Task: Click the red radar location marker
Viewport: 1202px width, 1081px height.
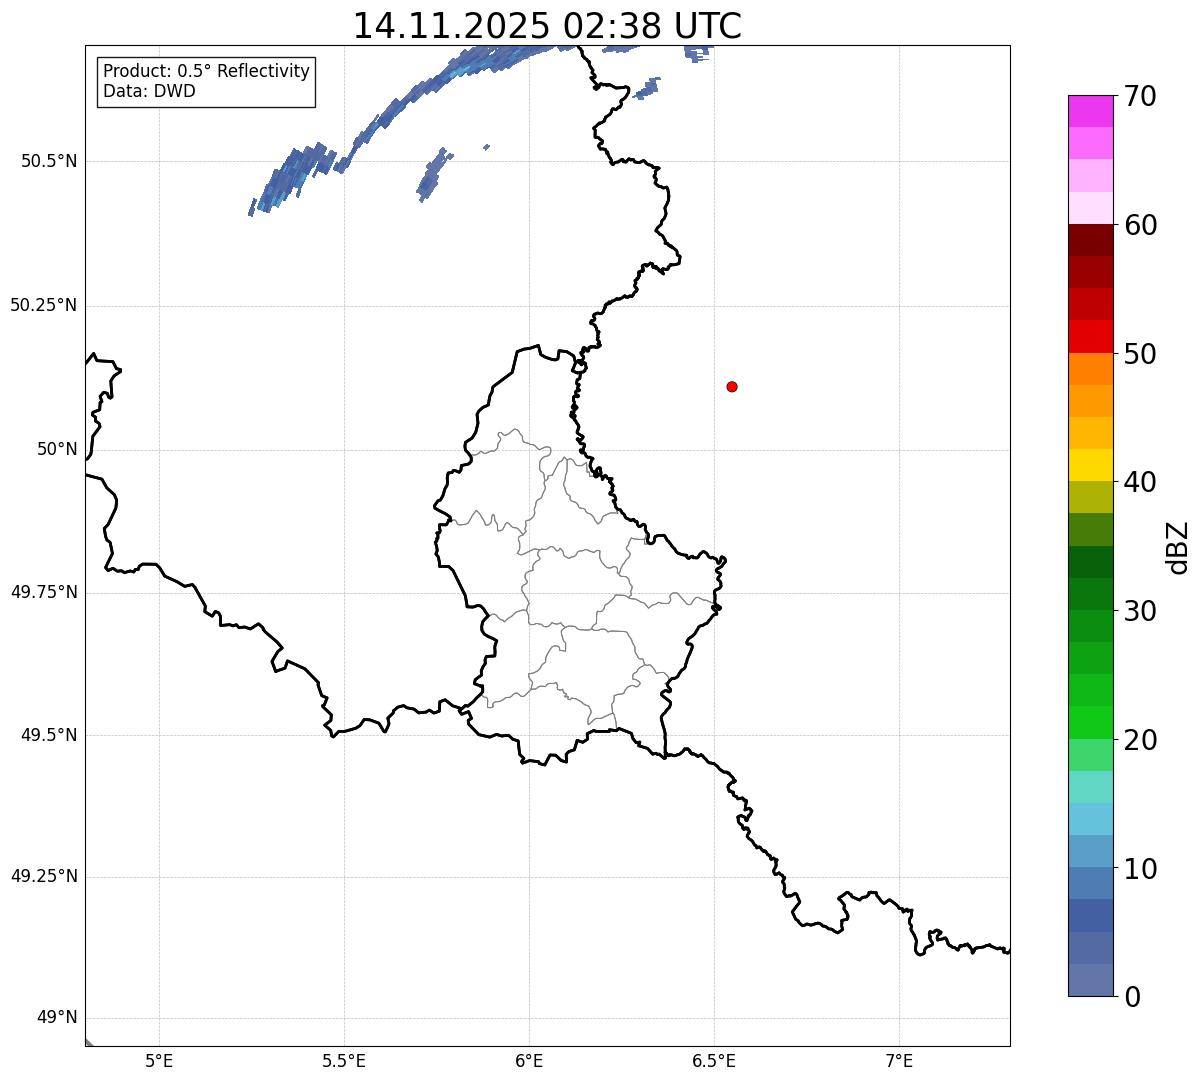Action: pyautogui.click(x=732, y=386)
